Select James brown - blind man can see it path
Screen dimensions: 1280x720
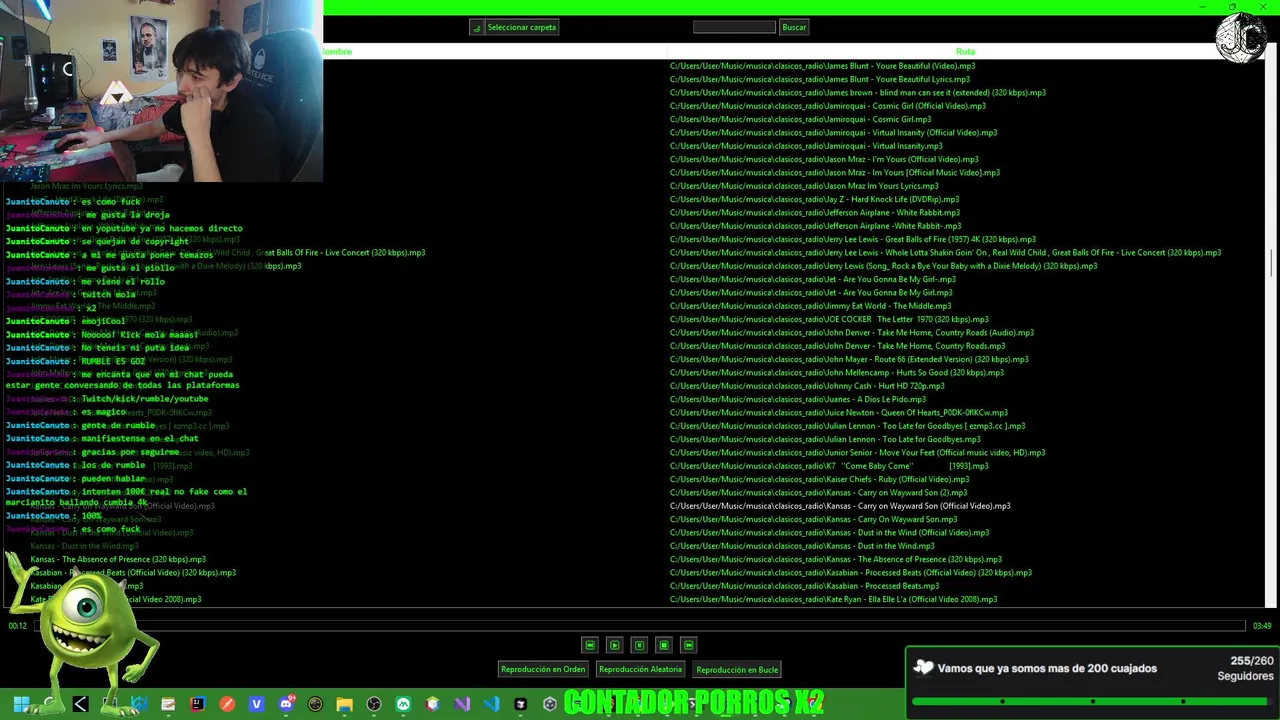(858, 92)
